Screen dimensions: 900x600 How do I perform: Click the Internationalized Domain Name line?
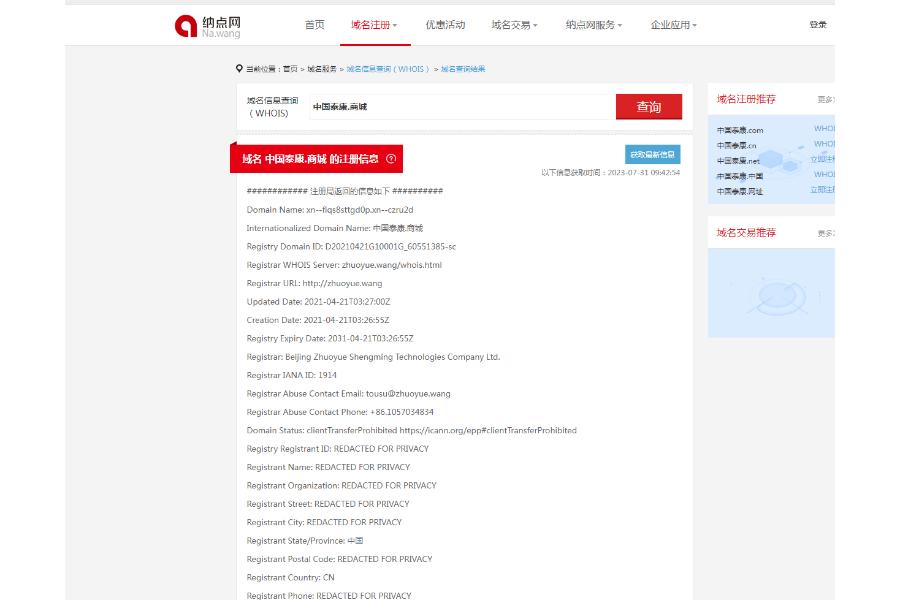click(x=335, y=228)
